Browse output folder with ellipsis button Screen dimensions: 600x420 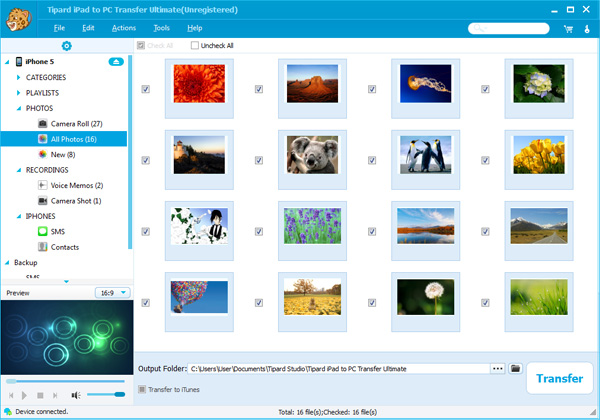(x=497, y=368)
